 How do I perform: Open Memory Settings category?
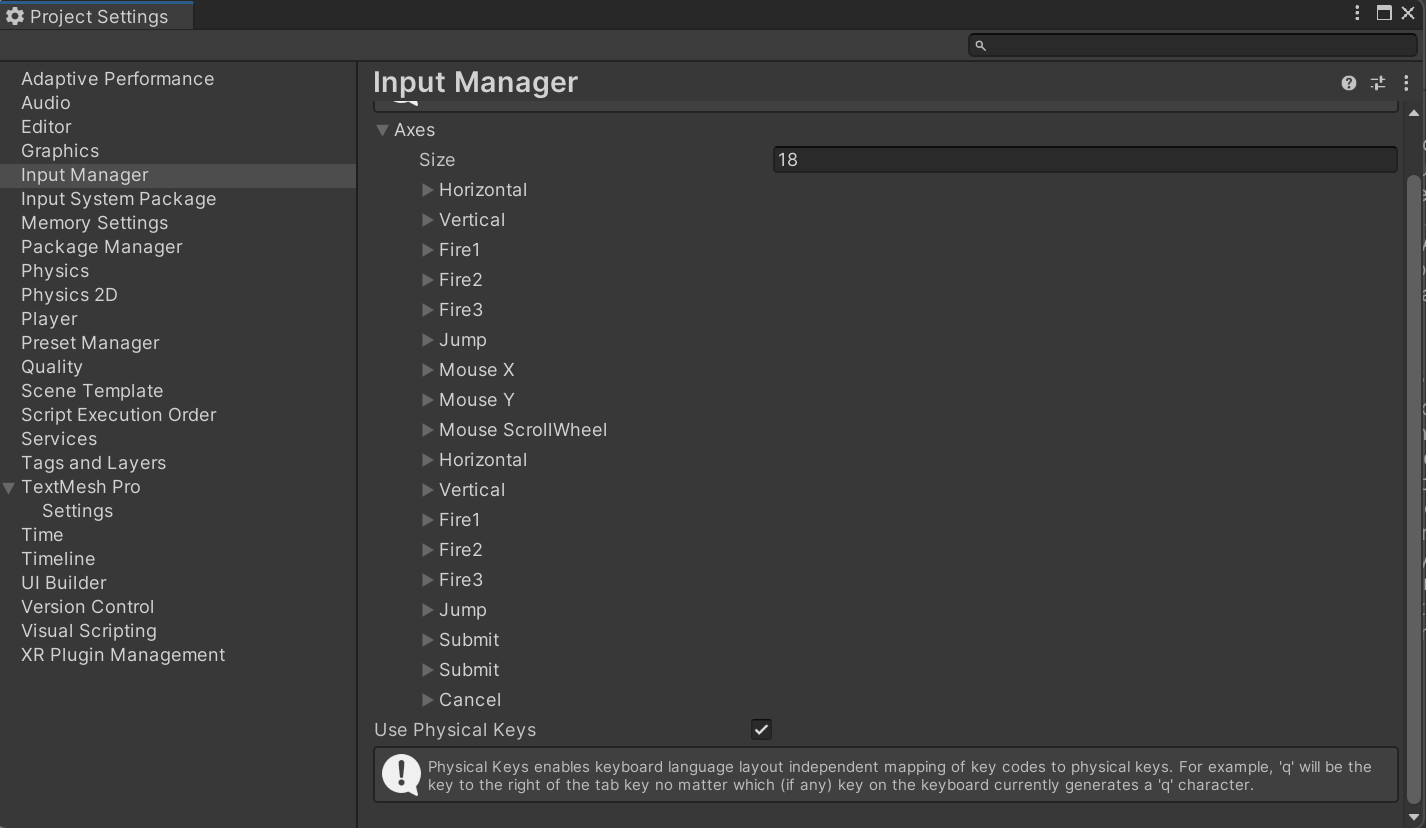[x=94, y=223]
